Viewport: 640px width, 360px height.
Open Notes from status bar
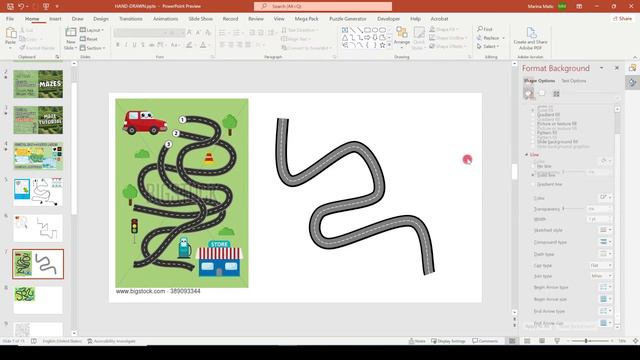point(417,341)
